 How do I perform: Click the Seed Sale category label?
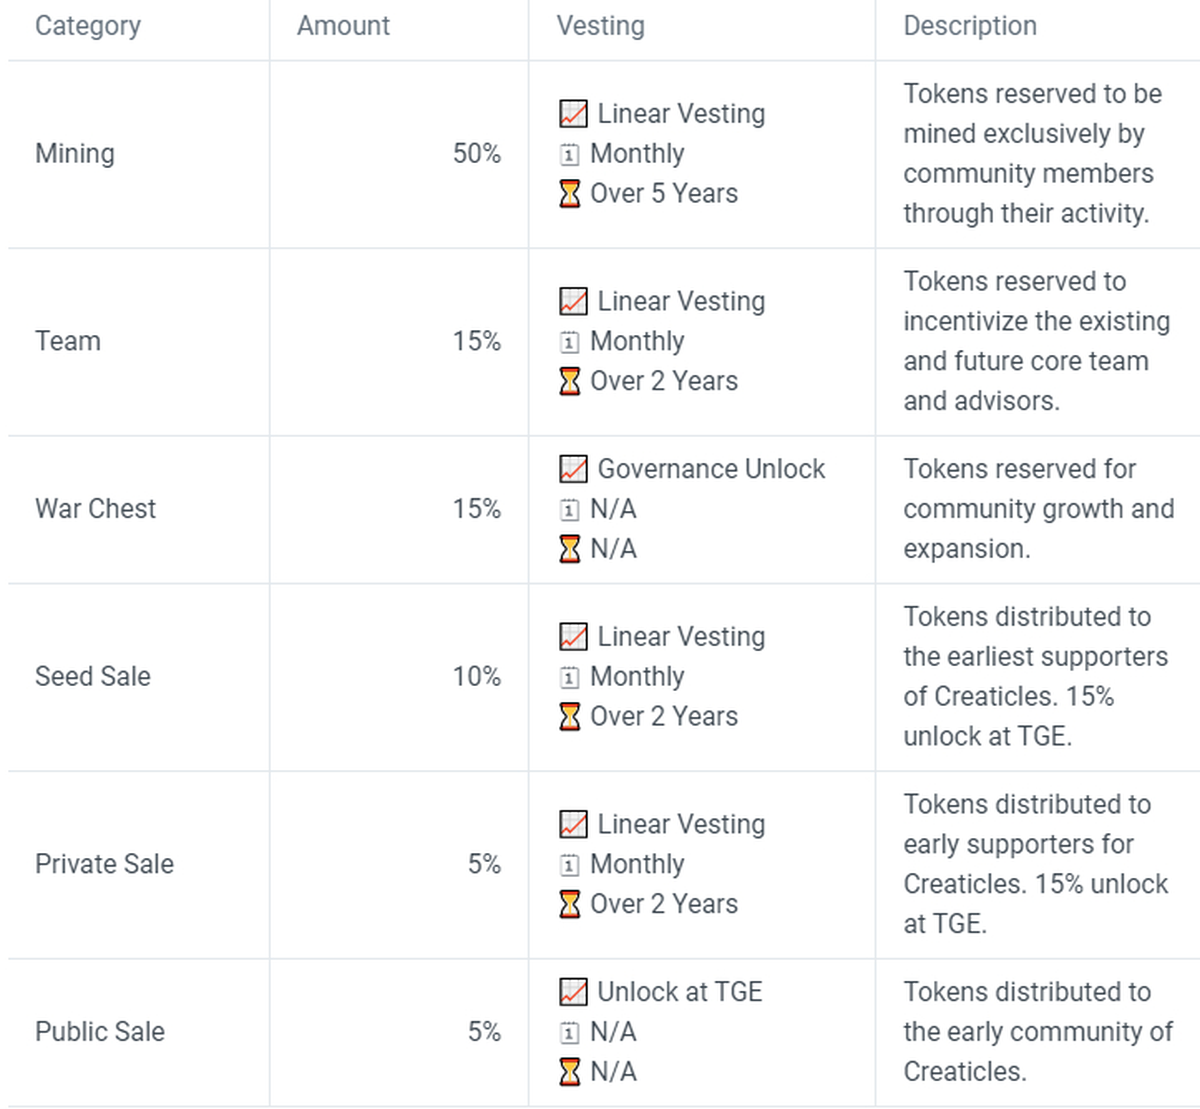point(93,677)
